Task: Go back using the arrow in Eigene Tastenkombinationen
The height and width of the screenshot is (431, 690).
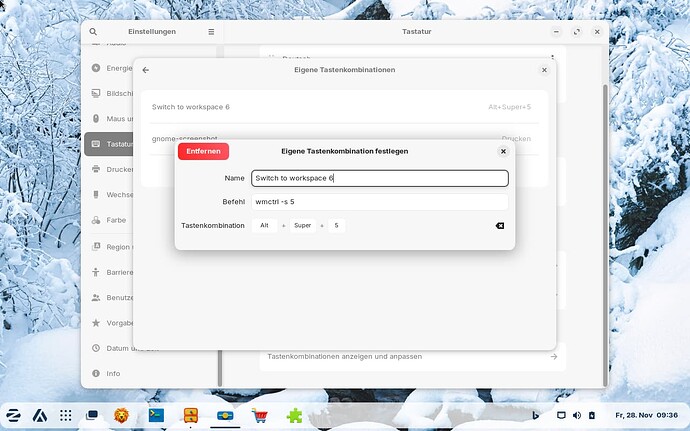Action: (x=146, y=70)
